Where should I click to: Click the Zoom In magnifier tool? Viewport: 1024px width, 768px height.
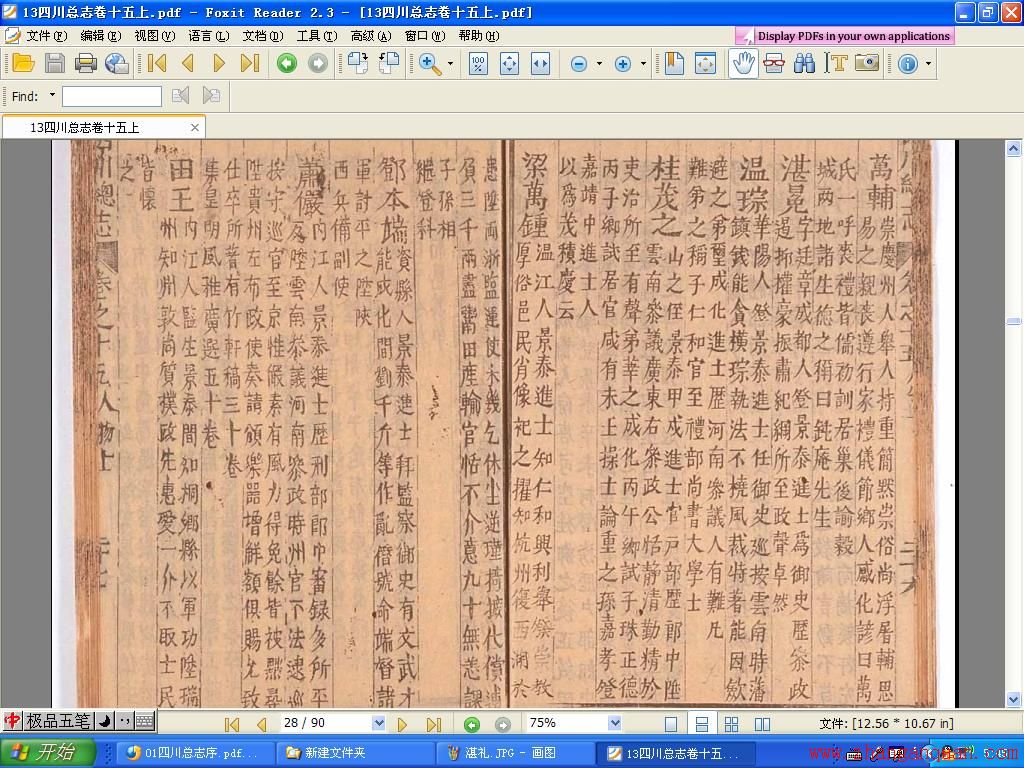pyautogui.click(x=430, y=63)
